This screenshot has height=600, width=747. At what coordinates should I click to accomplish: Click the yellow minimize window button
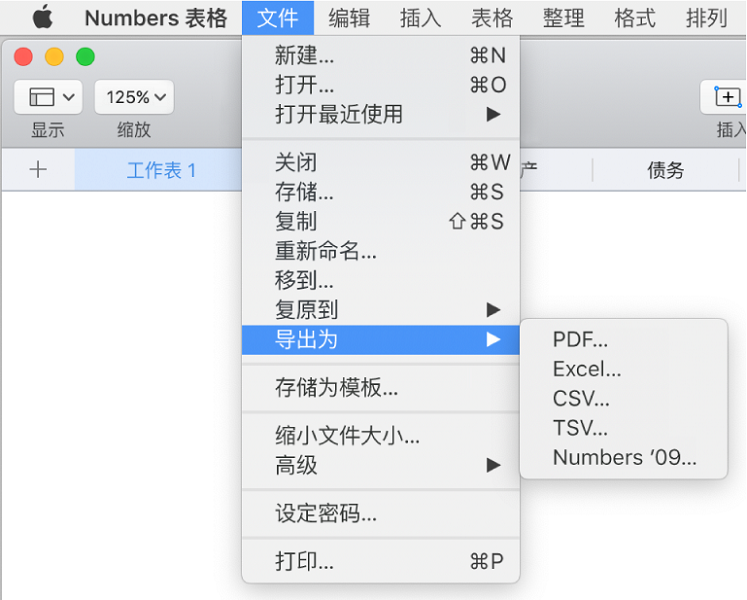click(54, 57)
